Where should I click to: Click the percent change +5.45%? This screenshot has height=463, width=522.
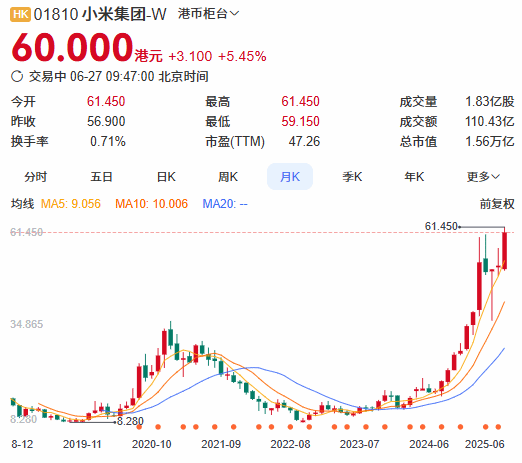click(x=242, y=56)
